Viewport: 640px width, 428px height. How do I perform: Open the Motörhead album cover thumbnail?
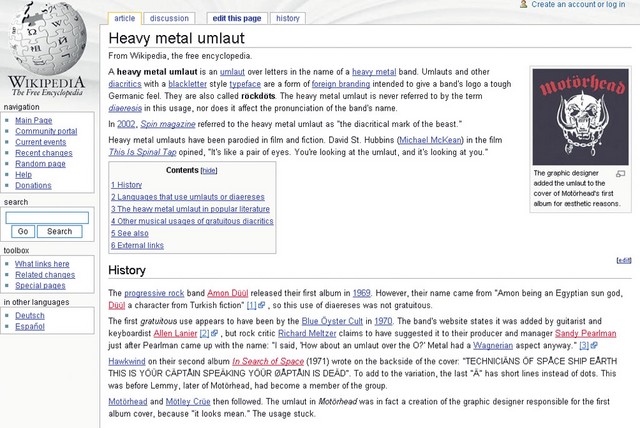pyautogui.click(x=580, y=117)
